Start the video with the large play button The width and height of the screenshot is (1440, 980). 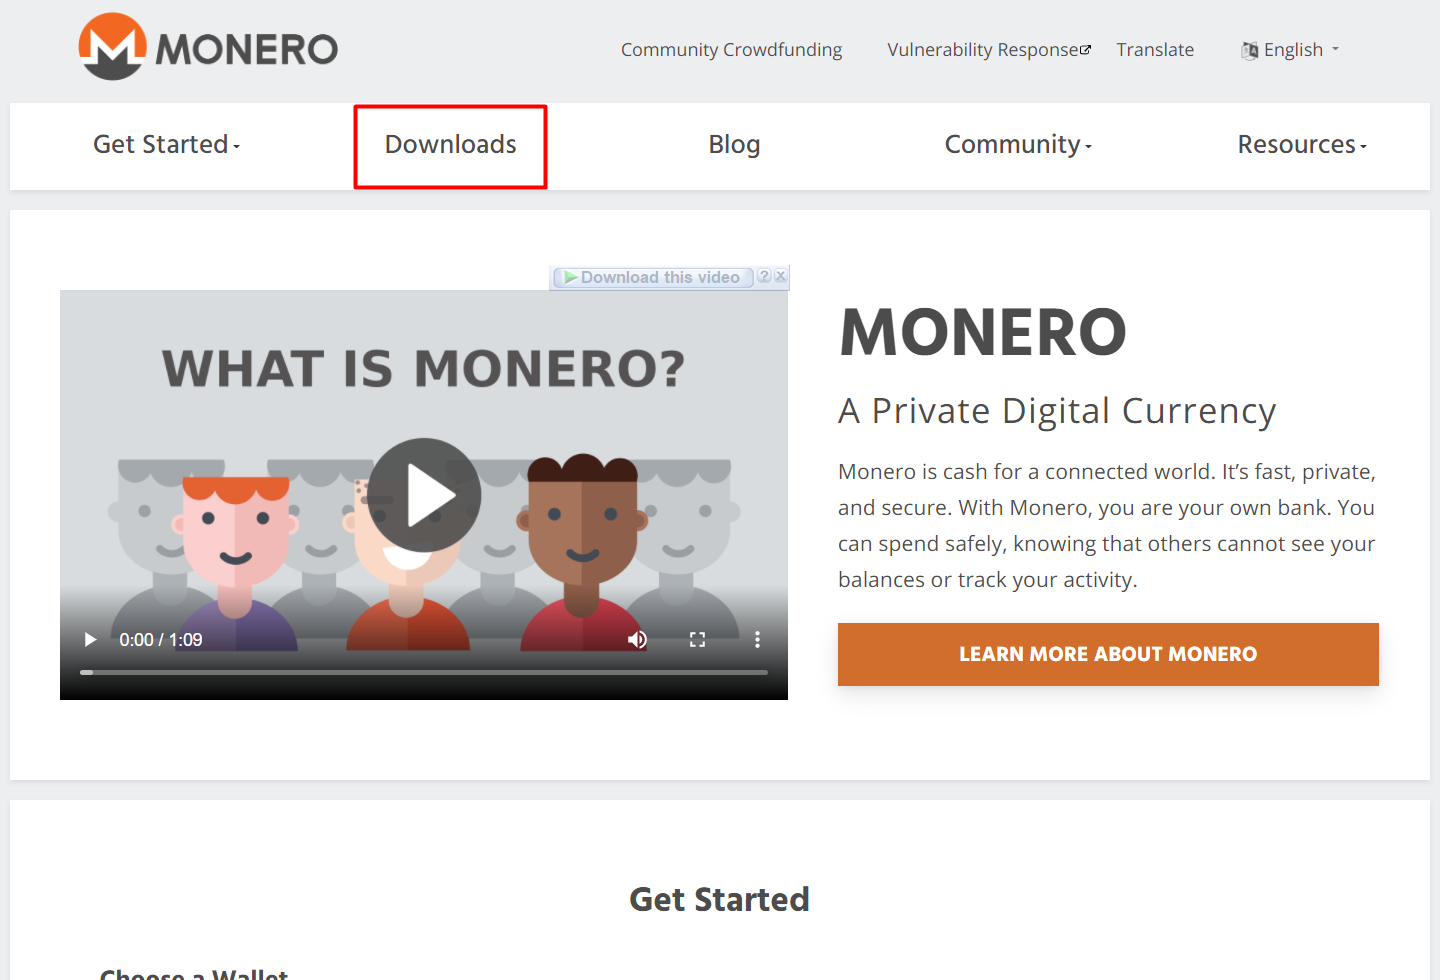click(424, 495)
